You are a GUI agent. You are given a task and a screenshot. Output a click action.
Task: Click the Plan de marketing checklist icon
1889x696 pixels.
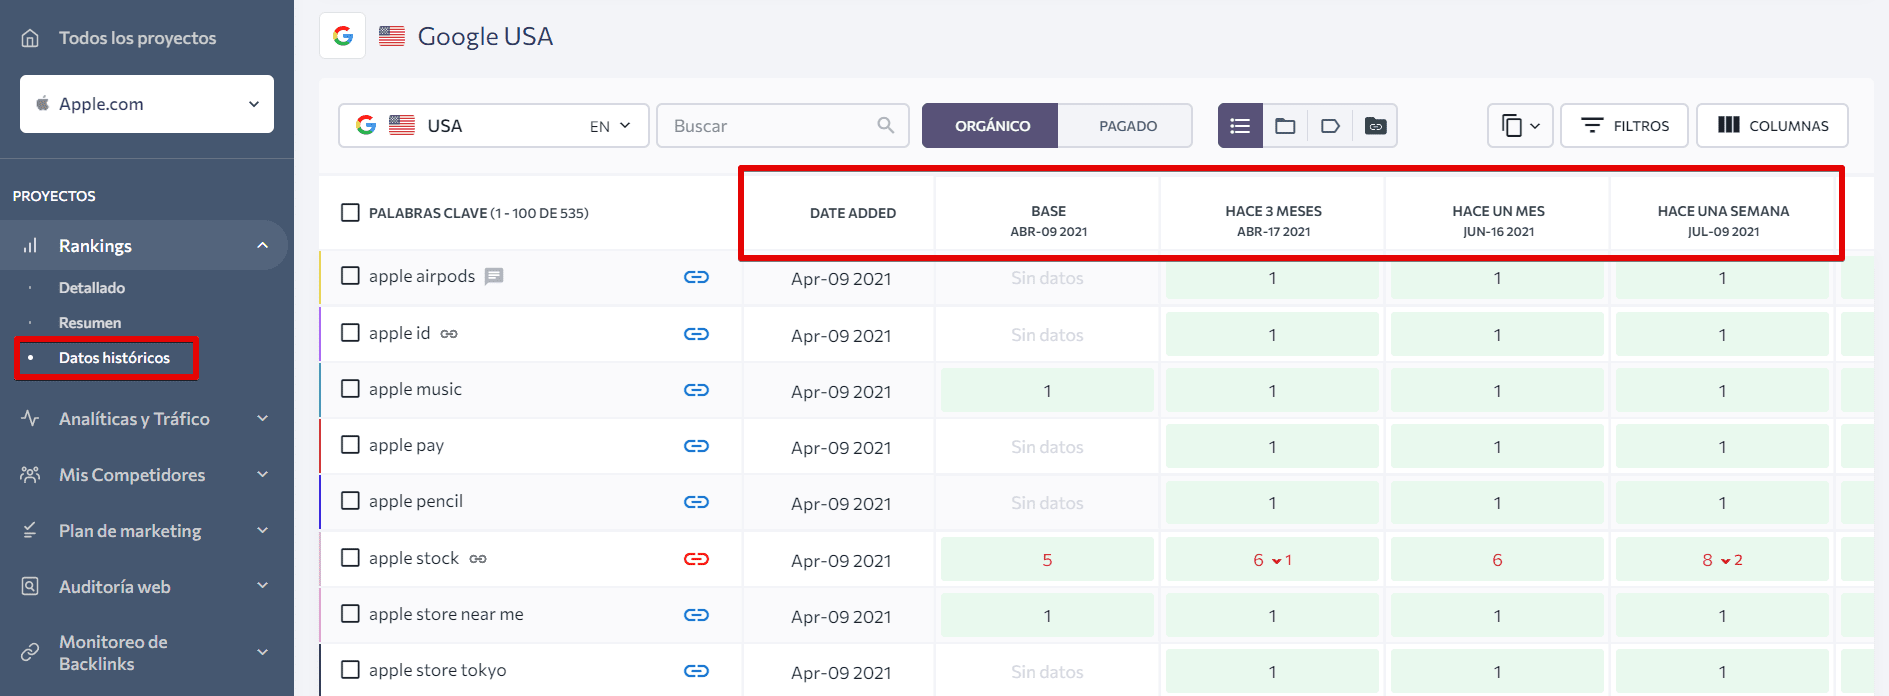pyautogui.click(x=30, y=530)
